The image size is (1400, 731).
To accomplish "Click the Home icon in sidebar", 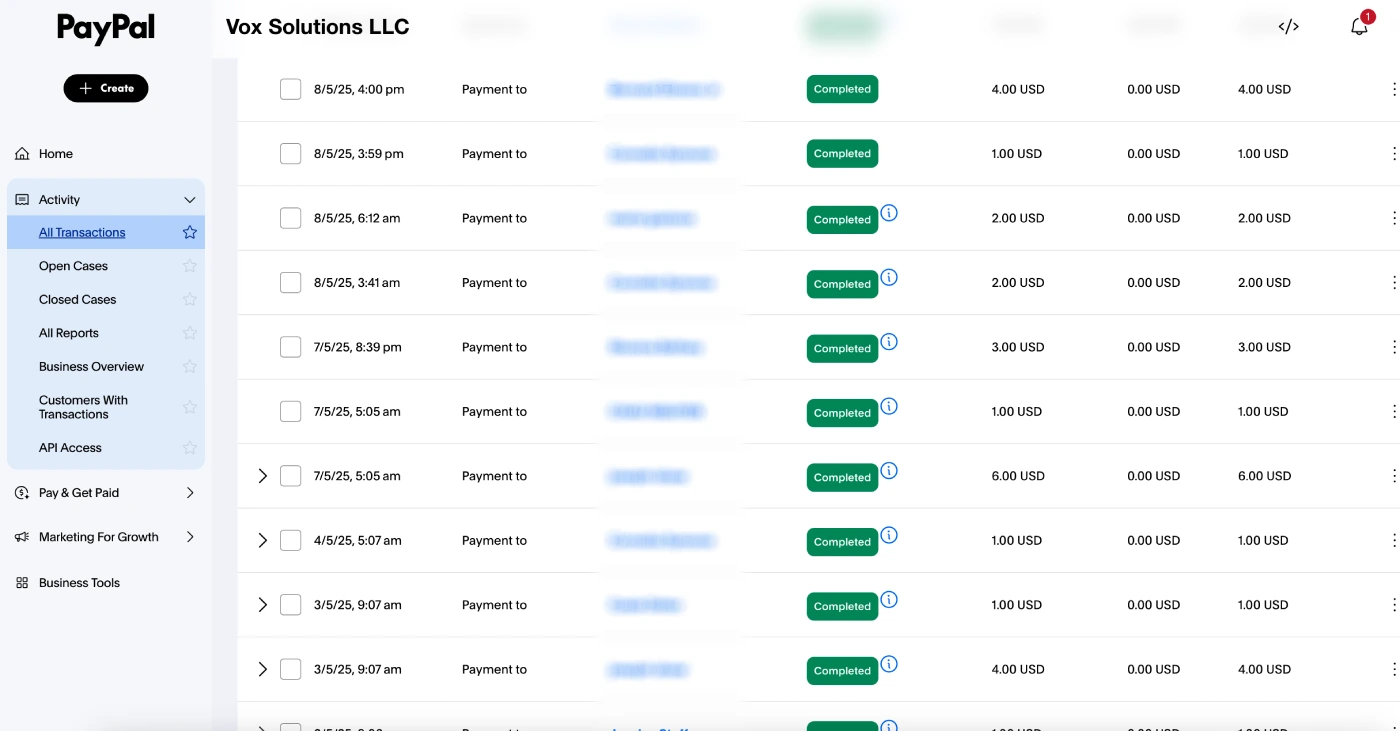I will pyautogui.click(x=21, y=153).
